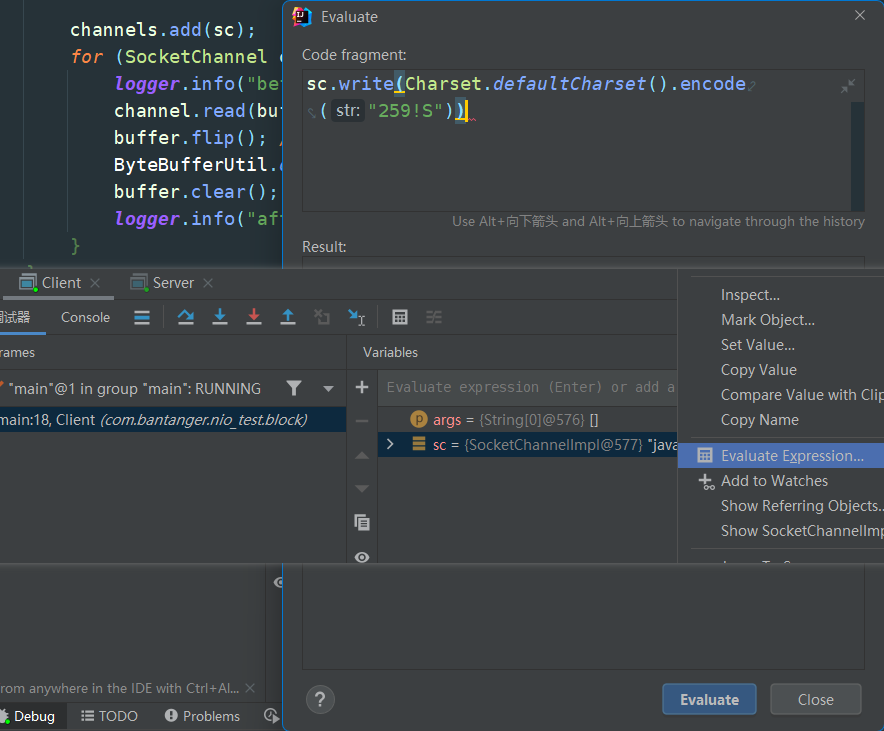Screen dimensions: 884x731
Task: Select Evaluate Expression... from context menu
Action: 791,456
